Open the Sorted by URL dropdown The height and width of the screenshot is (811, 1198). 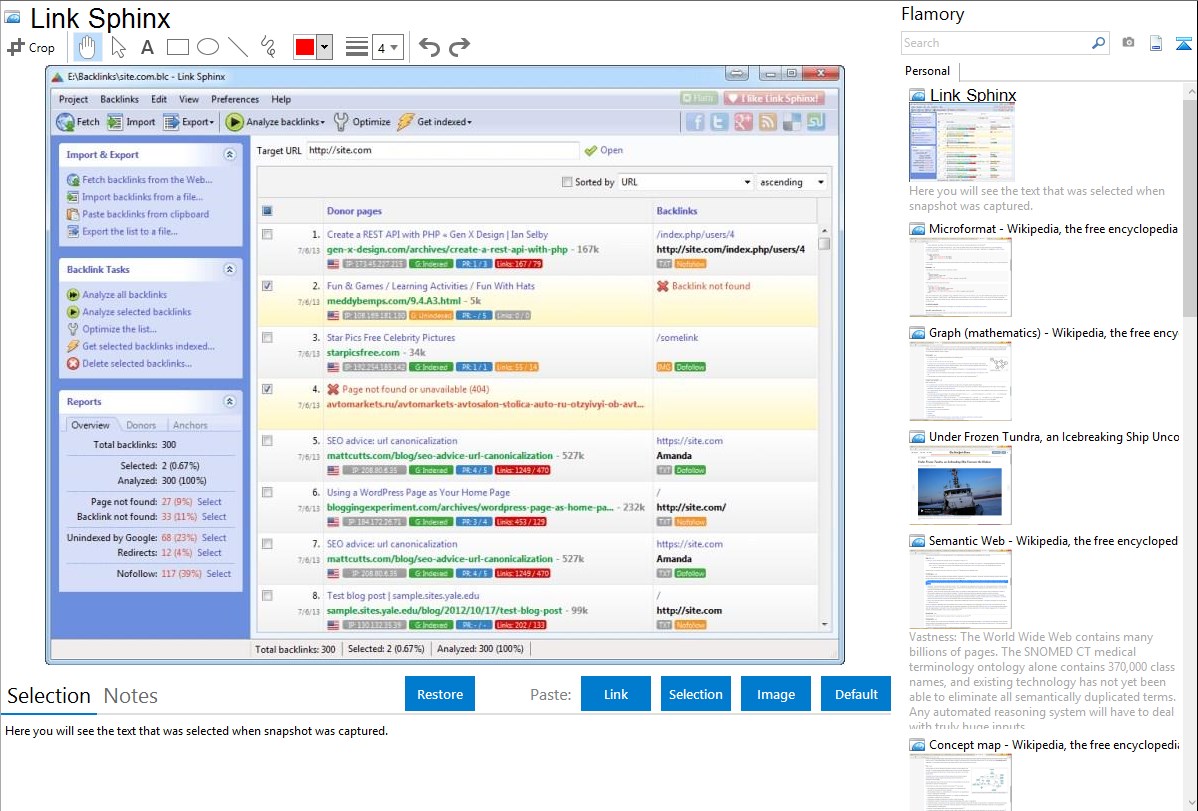[x=685, y=182]
